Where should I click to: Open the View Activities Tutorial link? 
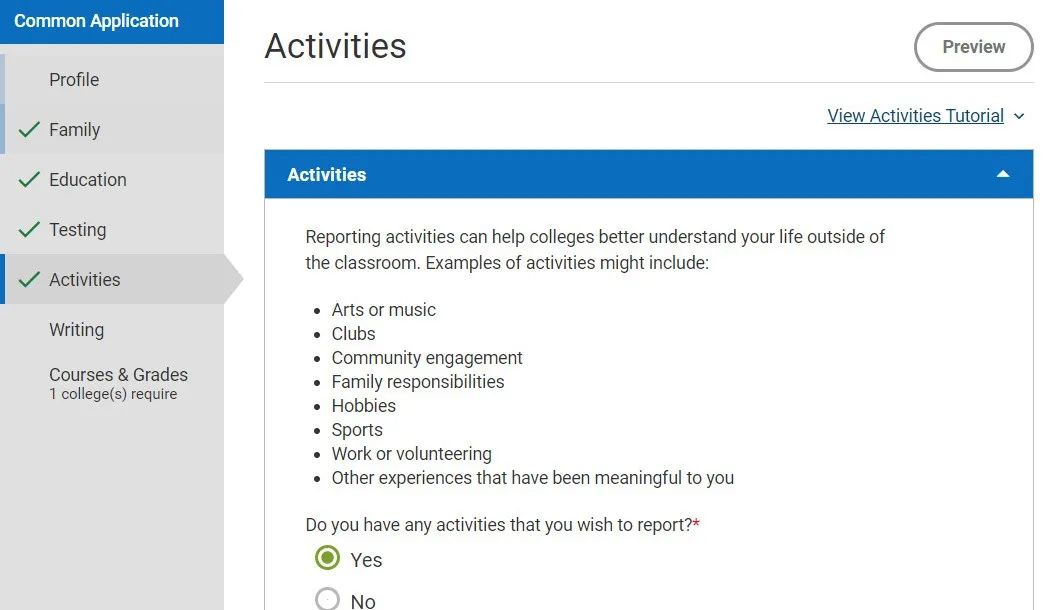click(915, 116)
